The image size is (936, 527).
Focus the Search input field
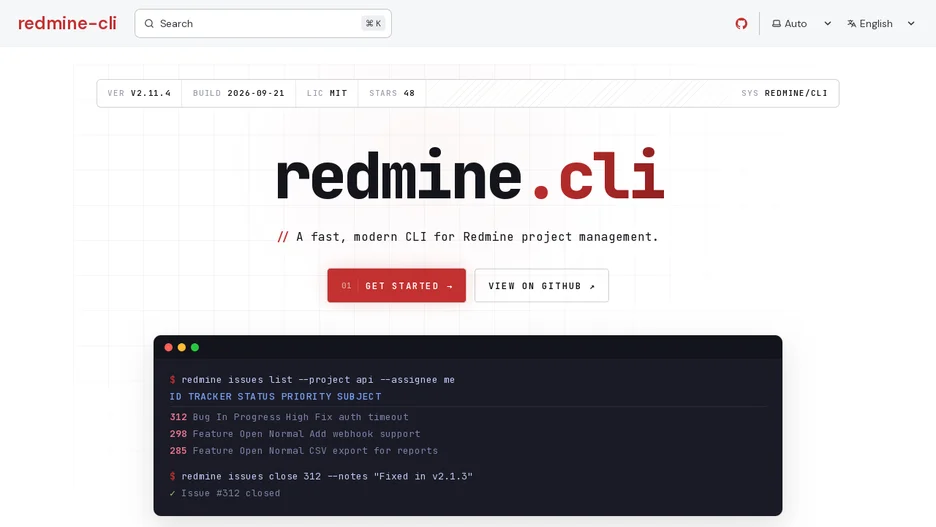pos(263,23)
